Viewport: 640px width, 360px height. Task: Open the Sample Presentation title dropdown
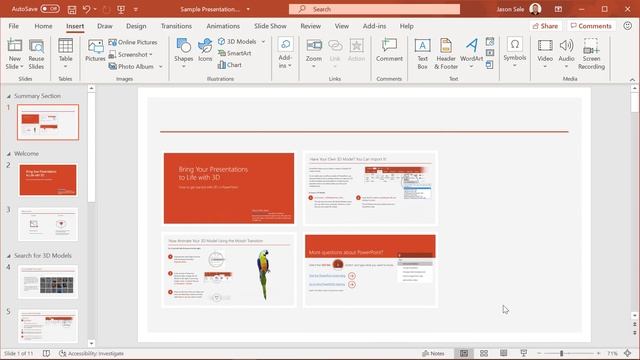click(248, 9)
